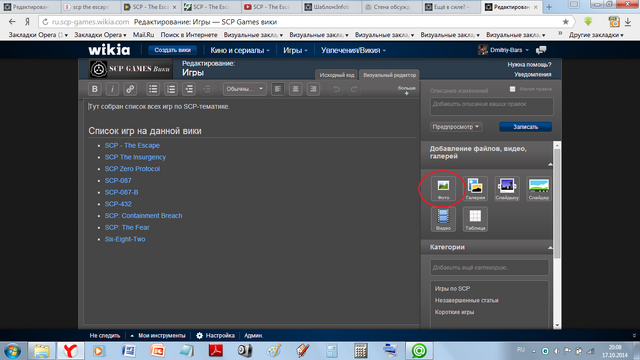Create a numbered list
This screenshot has height=360, width=640.
point(171,89)
